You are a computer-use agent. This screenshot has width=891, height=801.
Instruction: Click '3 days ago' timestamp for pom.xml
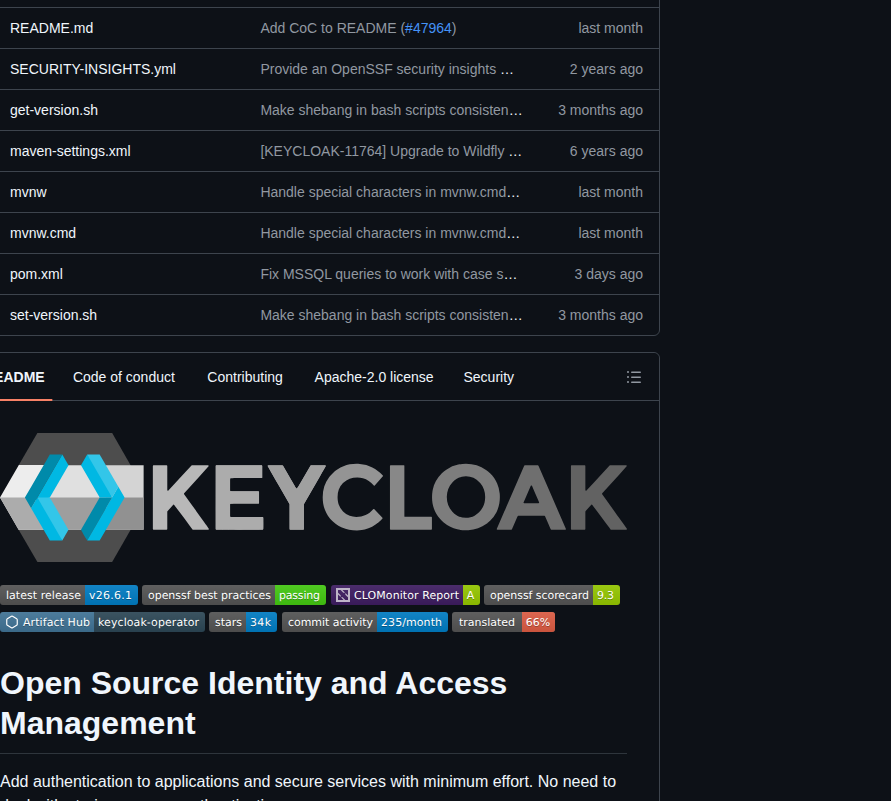coord(609,274)
